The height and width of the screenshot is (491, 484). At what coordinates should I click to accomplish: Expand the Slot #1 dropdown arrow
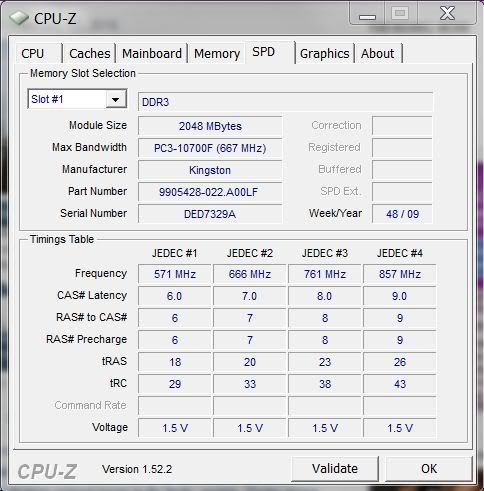point(116,99)
